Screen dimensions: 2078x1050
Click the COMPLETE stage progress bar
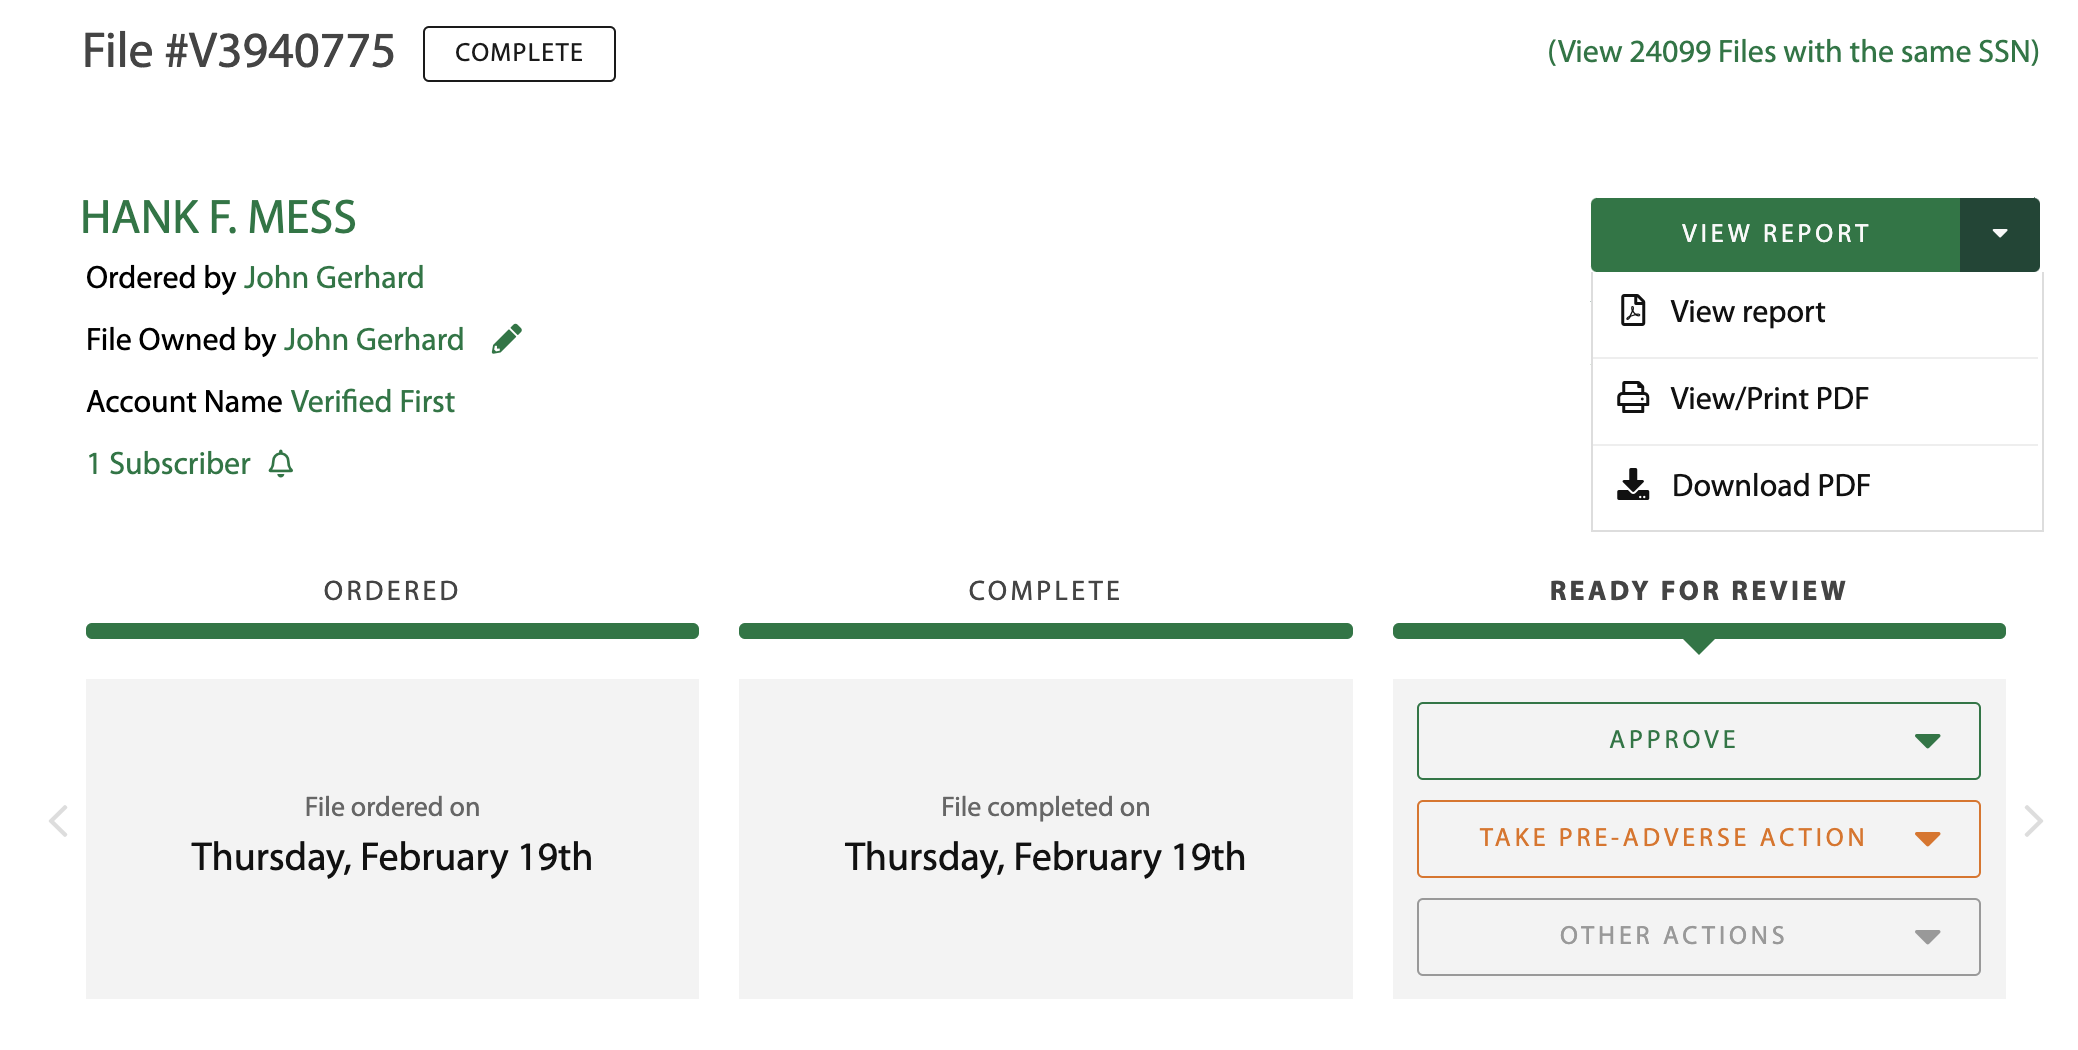point(1045,630)
